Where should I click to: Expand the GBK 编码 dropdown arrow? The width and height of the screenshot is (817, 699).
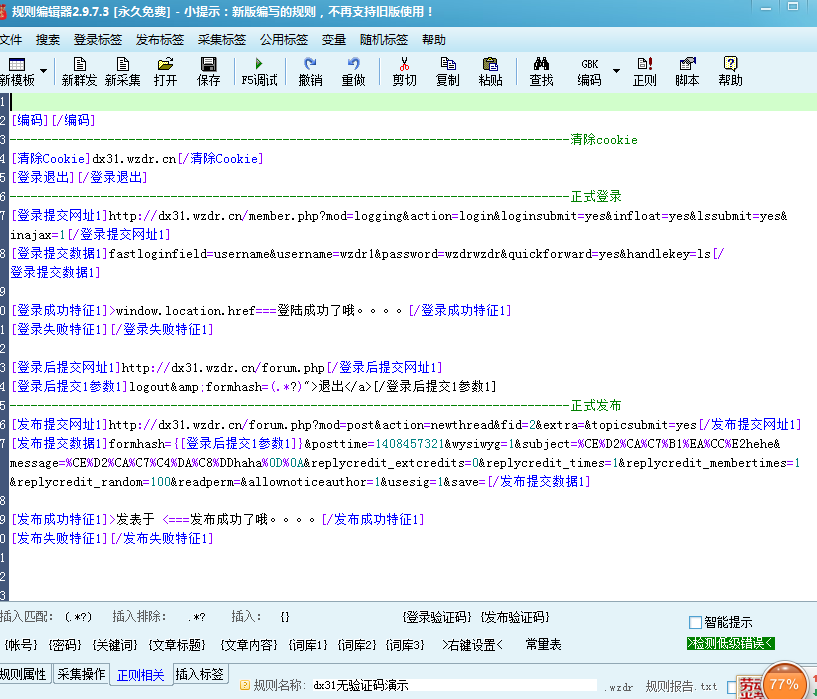click(x=616, y=72)
